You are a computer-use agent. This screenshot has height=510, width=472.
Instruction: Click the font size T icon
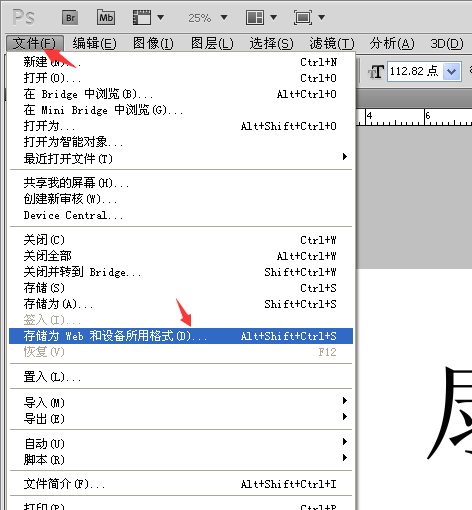[376, 71]
